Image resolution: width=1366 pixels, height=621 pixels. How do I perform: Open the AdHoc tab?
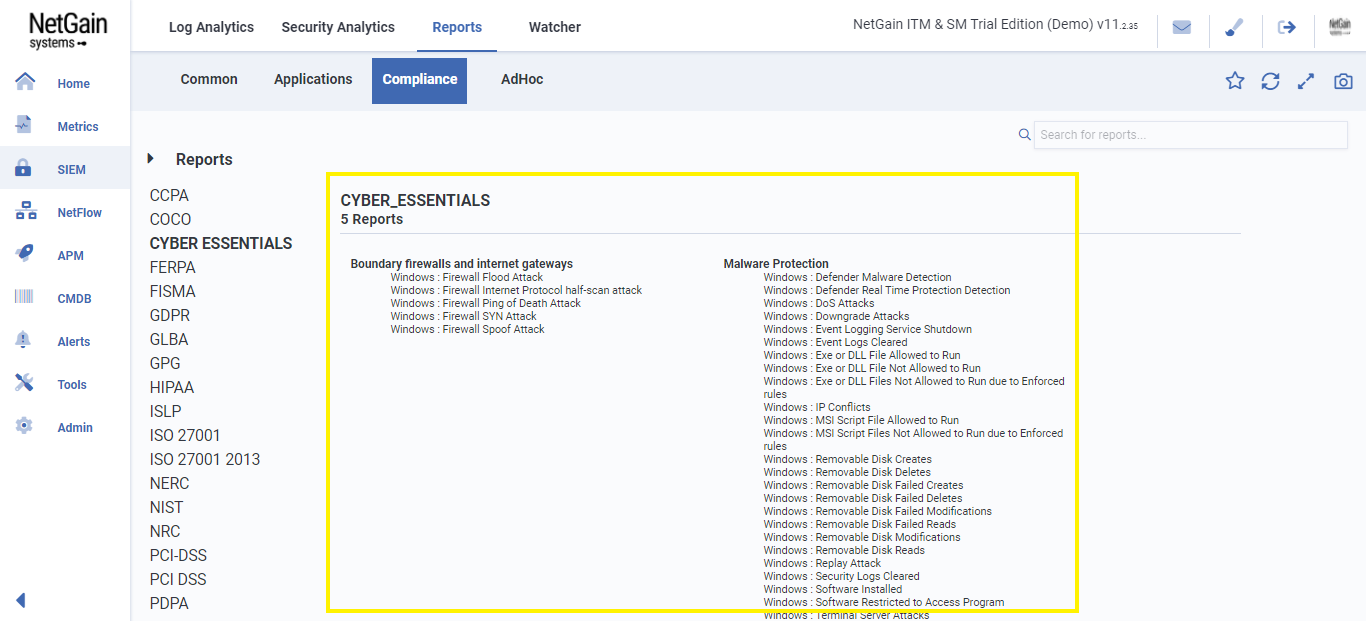[x=522, y=79]
